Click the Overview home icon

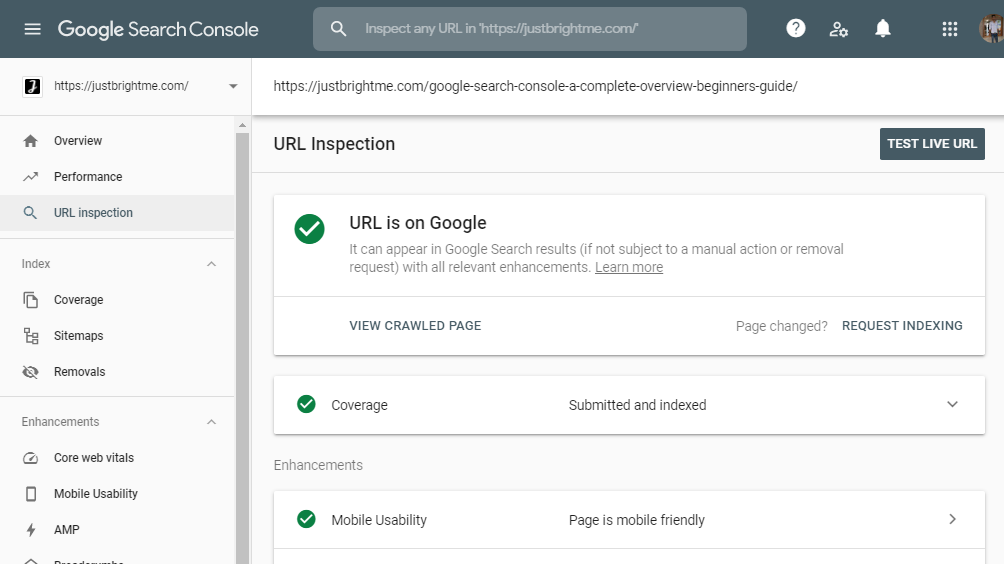tap(30, 141)
